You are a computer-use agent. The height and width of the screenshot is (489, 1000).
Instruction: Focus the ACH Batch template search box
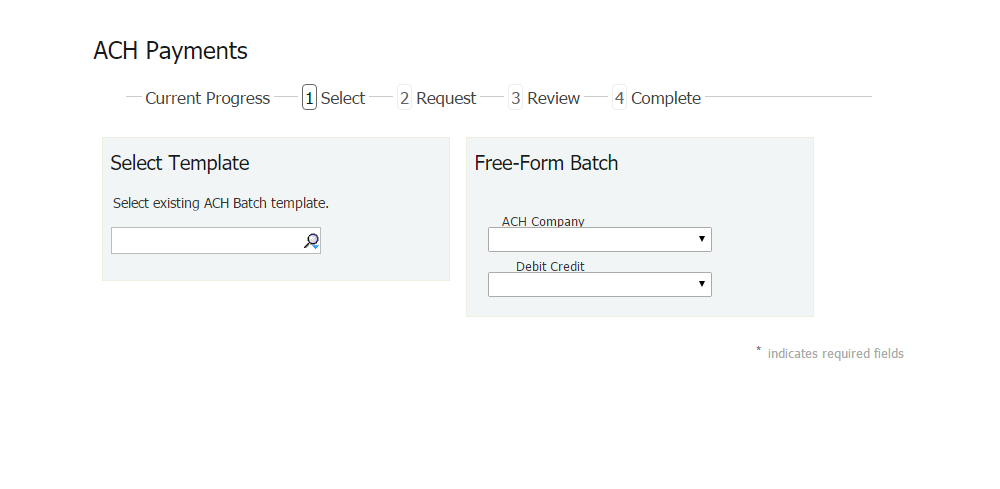click(x=205, y=241)
